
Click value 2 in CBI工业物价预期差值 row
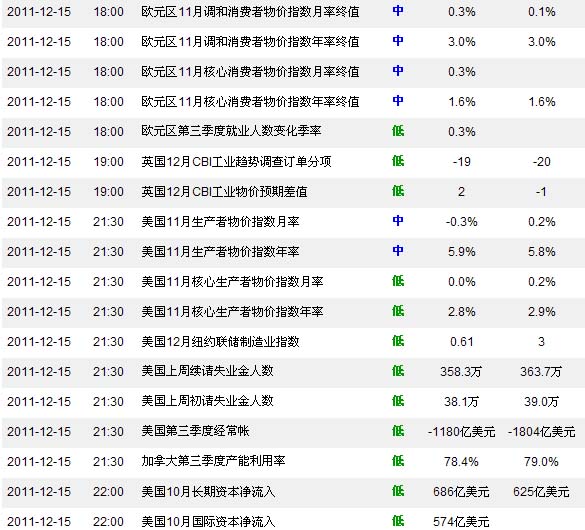click(x=462, y=192)
